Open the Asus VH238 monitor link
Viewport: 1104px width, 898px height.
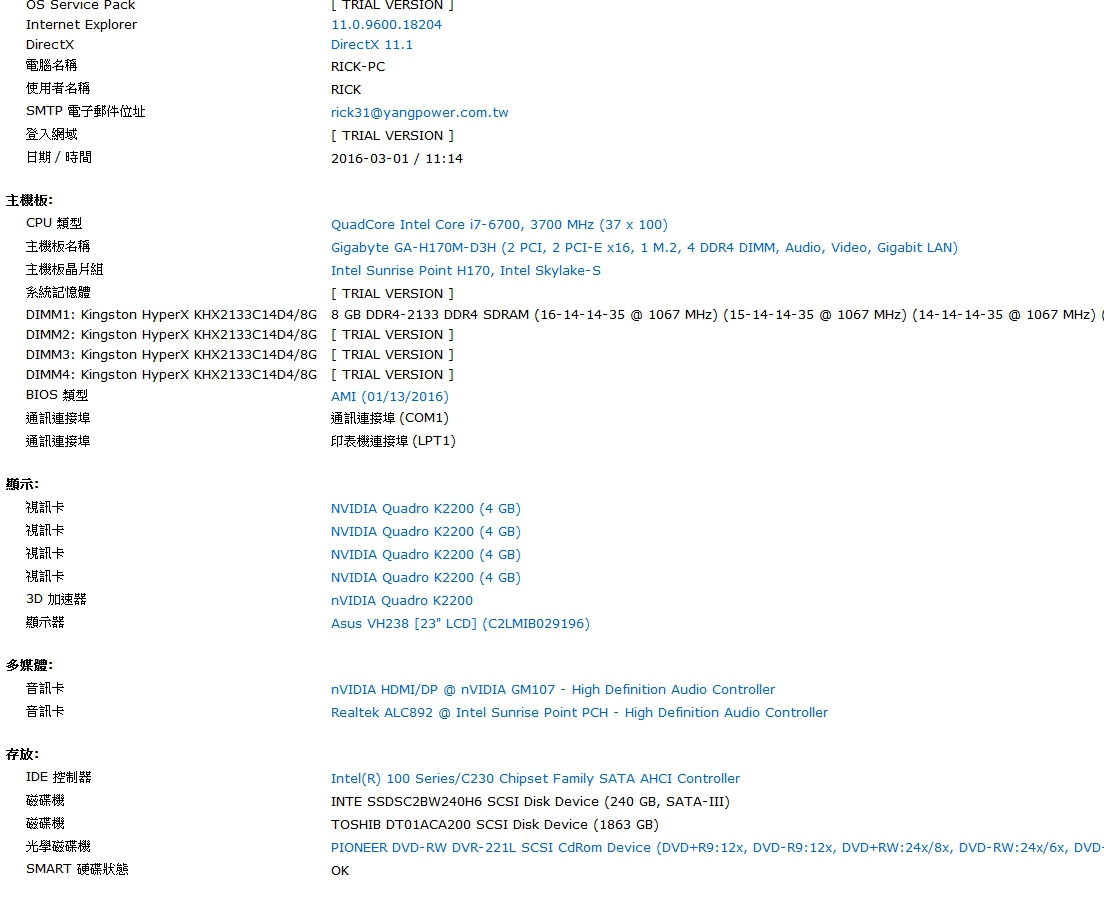460,623
